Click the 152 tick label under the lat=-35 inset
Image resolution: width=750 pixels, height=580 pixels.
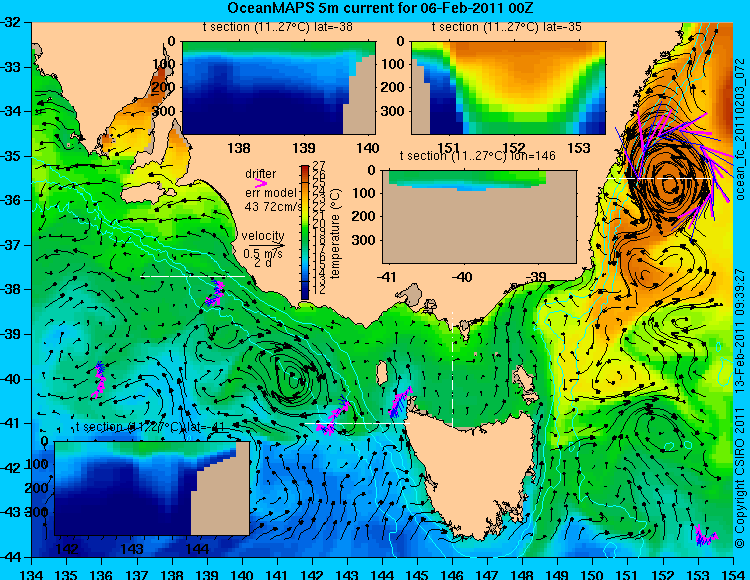(x=514, y=148)
